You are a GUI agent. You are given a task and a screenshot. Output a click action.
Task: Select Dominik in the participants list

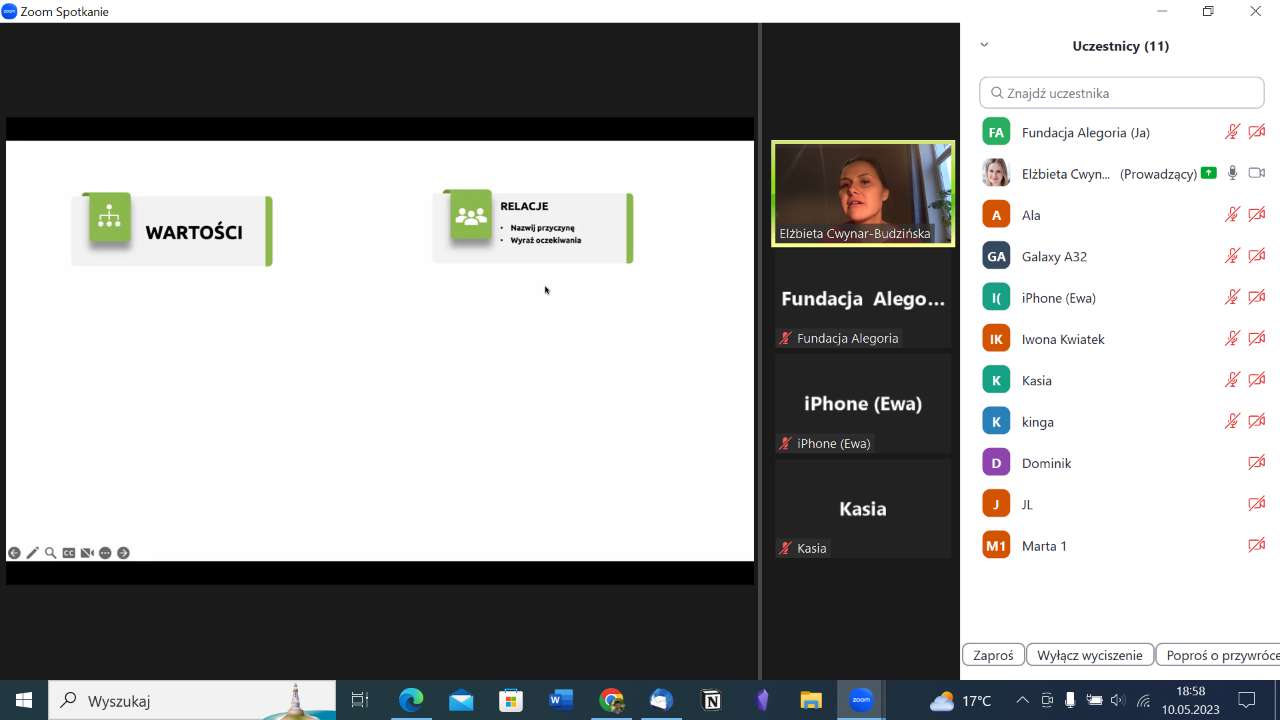tap(1046, 463)
